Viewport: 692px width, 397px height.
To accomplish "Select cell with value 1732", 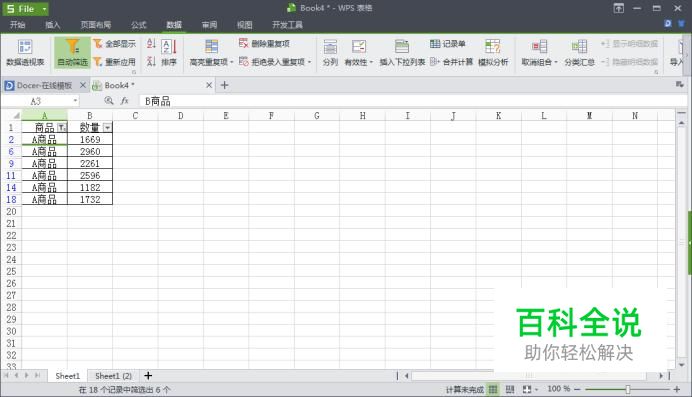I will (x=90, y=199).
